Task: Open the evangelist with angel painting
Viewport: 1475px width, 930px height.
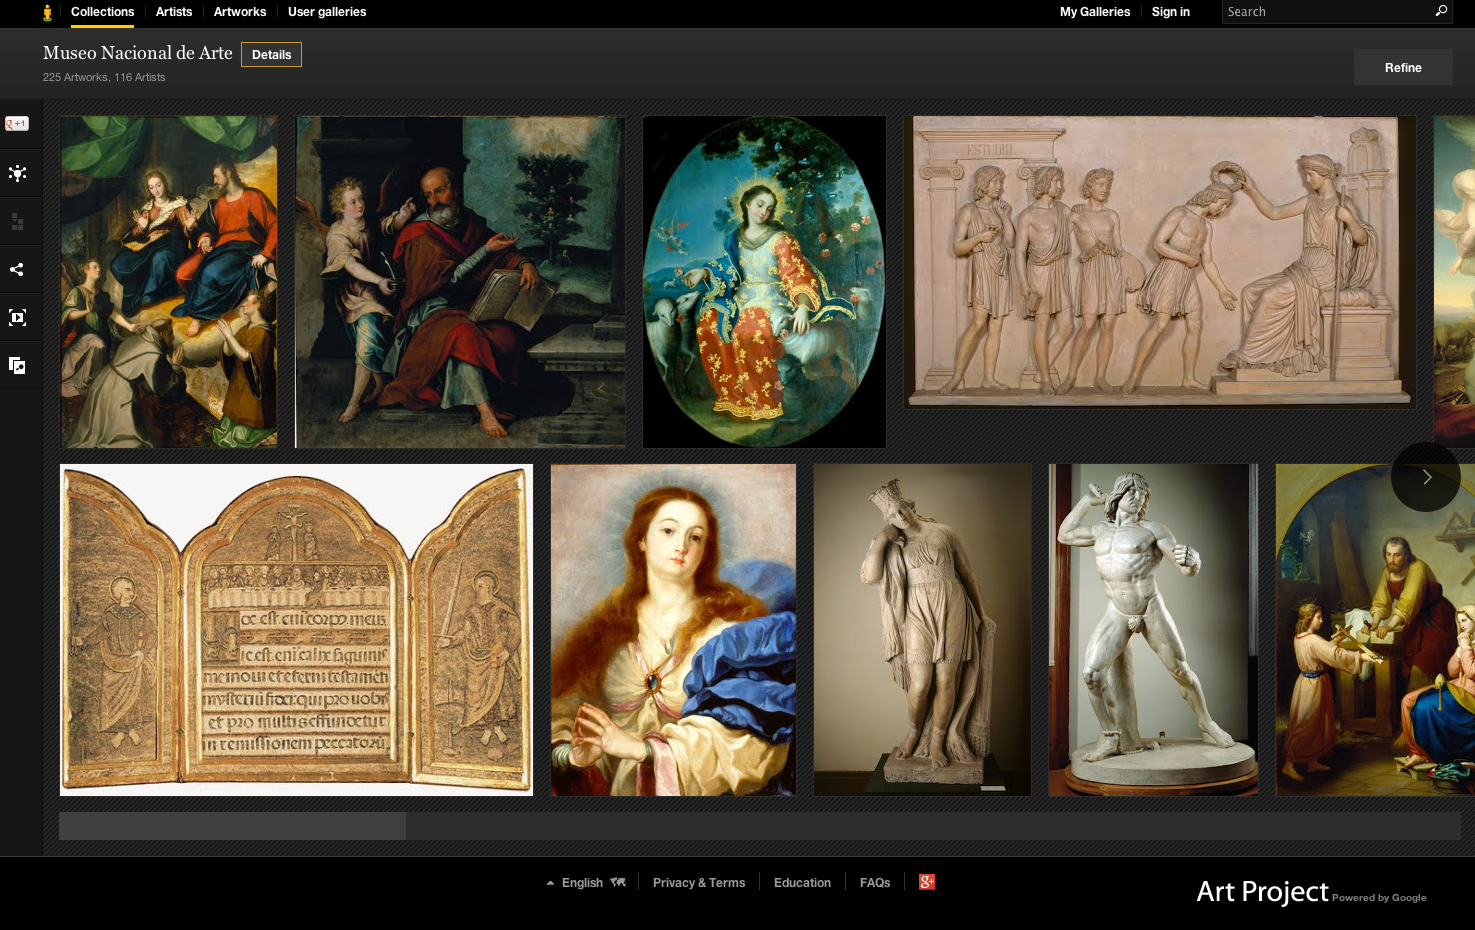Action: 461,282
